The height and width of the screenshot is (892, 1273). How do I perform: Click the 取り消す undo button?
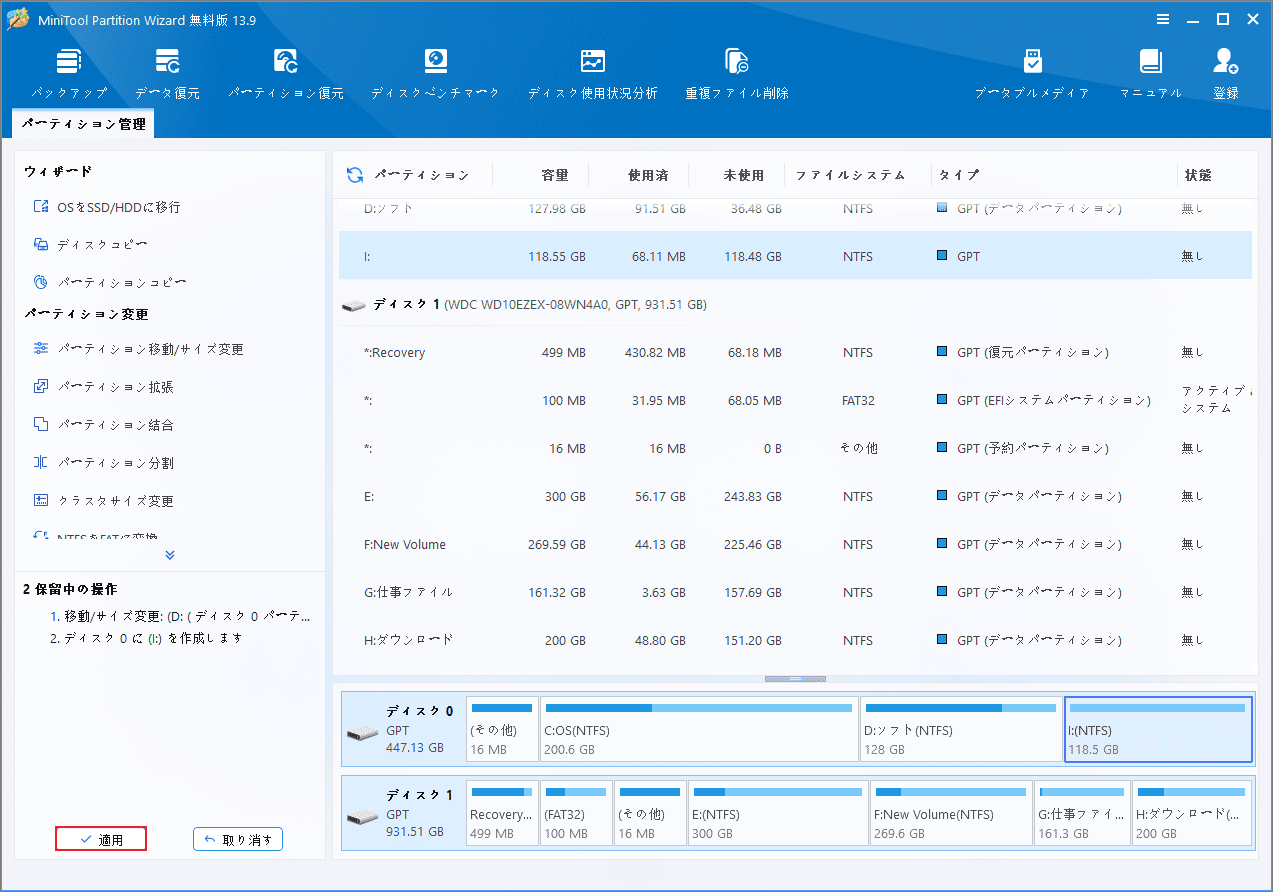238,840
